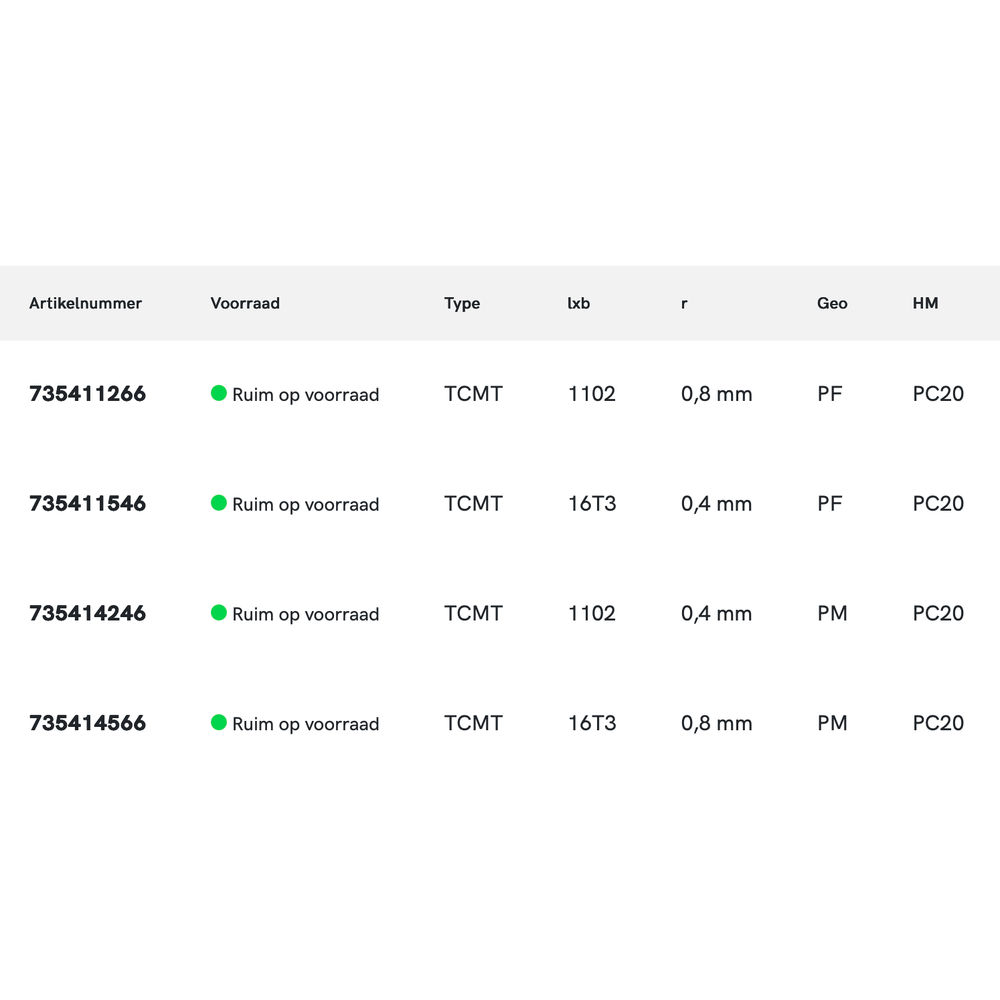Click the green availability dot for 735414246
1000x1000 pixels.
219,613
